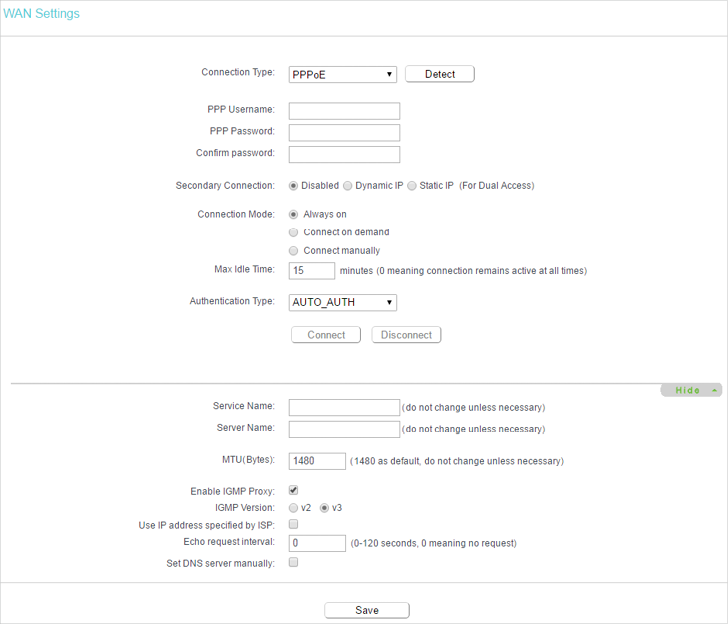Click the WAN Settings heading
The image size is (728, 624).
(x=41, y=13)
